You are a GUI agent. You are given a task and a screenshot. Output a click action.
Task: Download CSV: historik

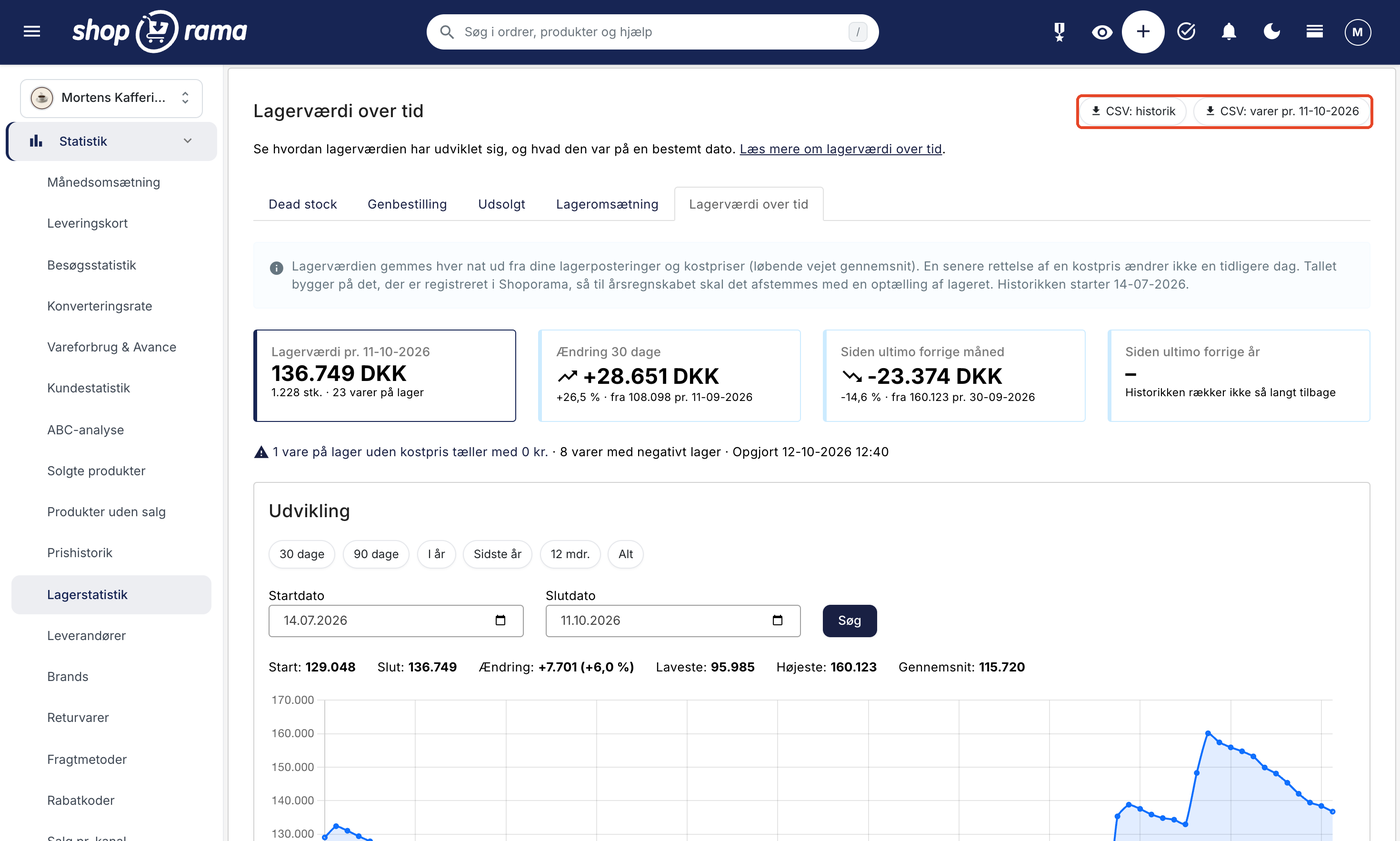(1133, 111)
